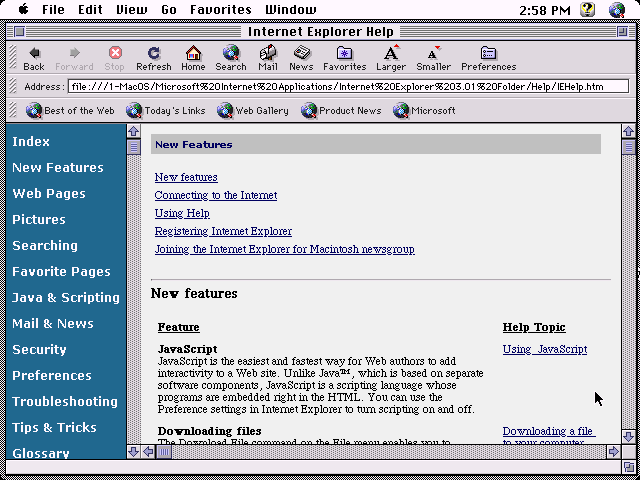
Task: Click horizontal scrollbar left arrow
Action: (x=149, y=451)
